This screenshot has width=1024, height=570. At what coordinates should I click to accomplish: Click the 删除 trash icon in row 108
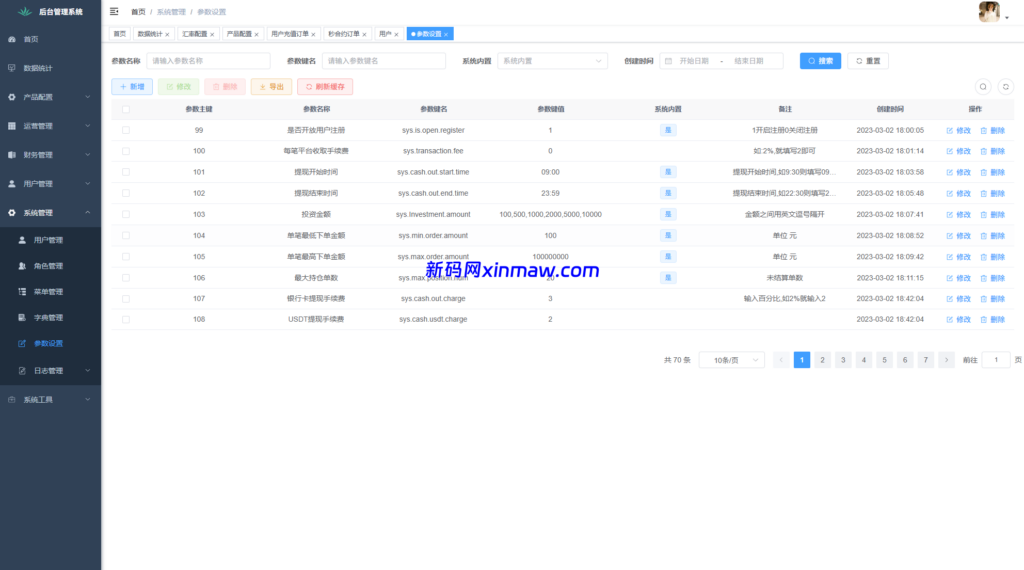(984, 320)
